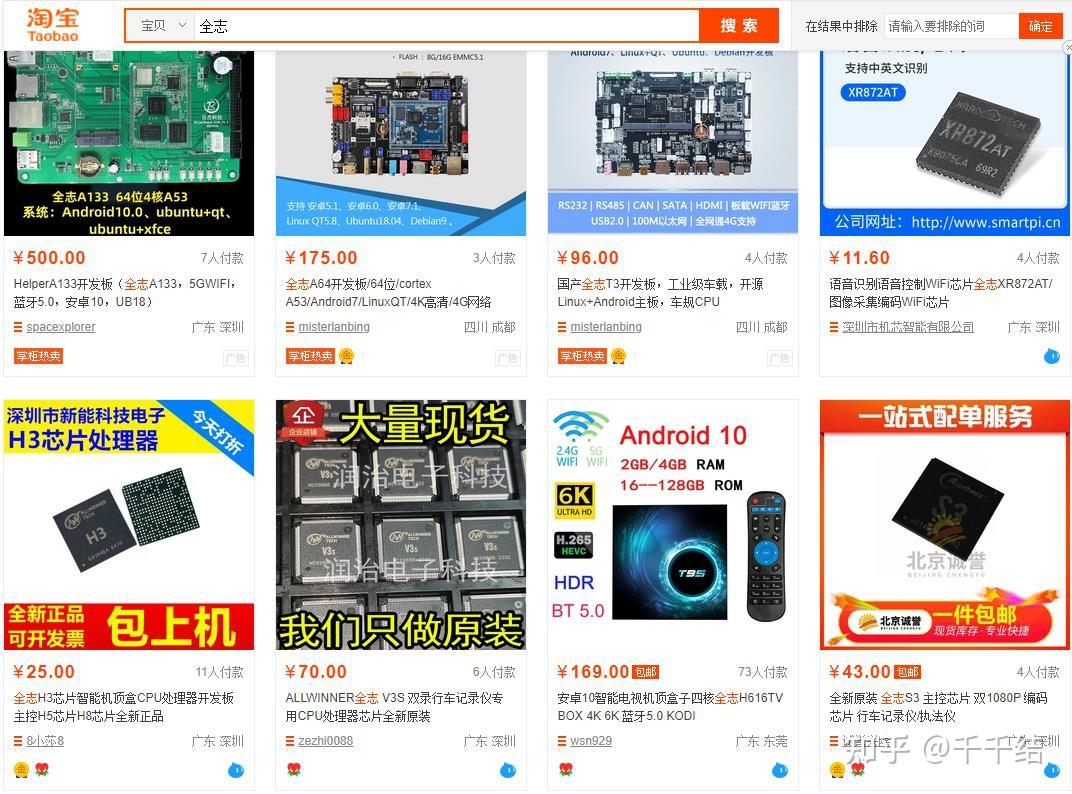Click the 广告 ad marker on the A133 listing

coord(235,358)
